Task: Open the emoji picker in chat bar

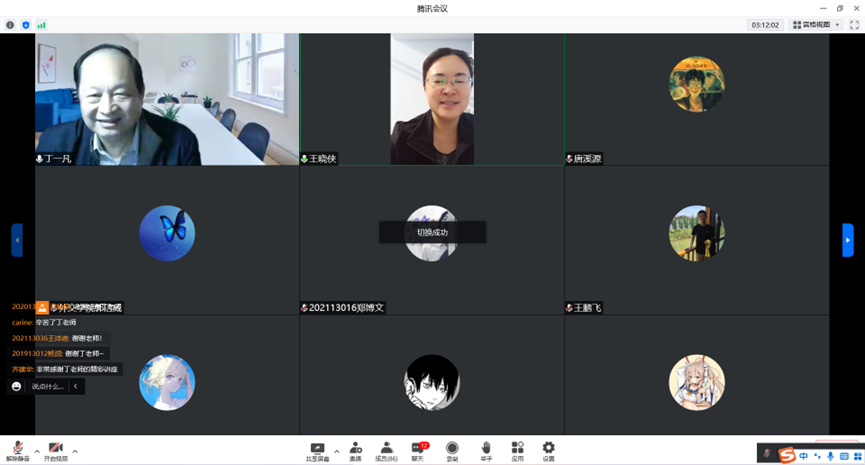Action: coord(17,386)
